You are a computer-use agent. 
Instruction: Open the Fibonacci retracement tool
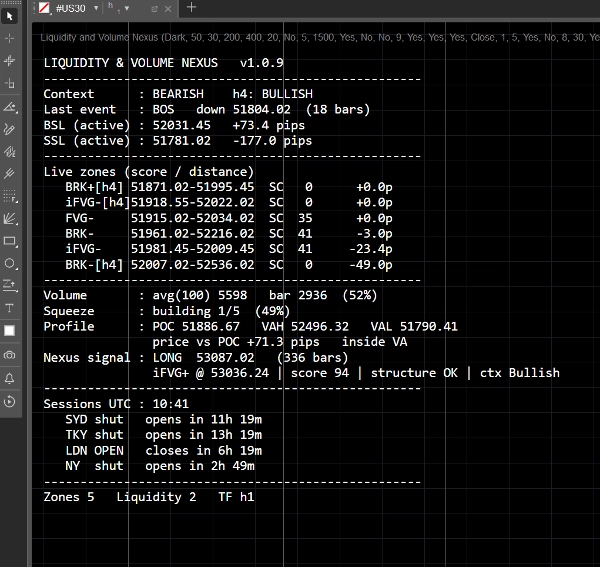pyautogui.click(x=10, y=197)
